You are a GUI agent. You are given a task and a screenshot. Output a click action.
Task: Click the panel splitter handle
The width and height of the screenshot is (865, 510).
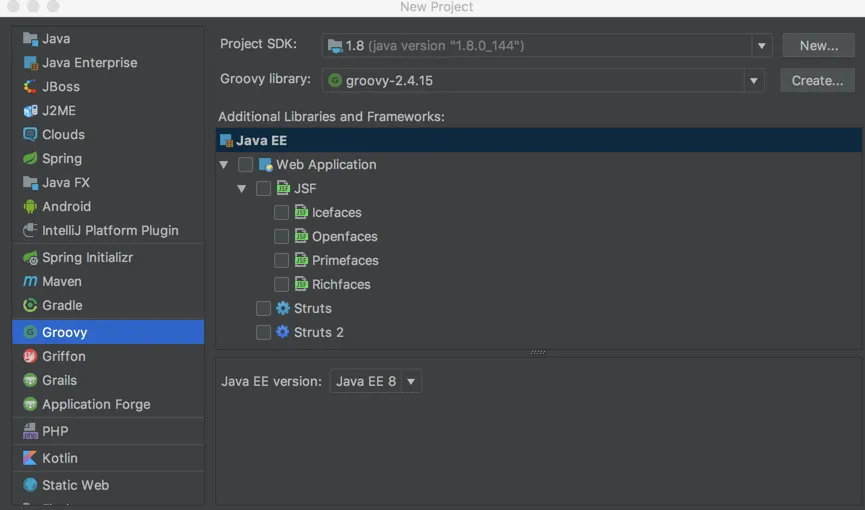538,352
